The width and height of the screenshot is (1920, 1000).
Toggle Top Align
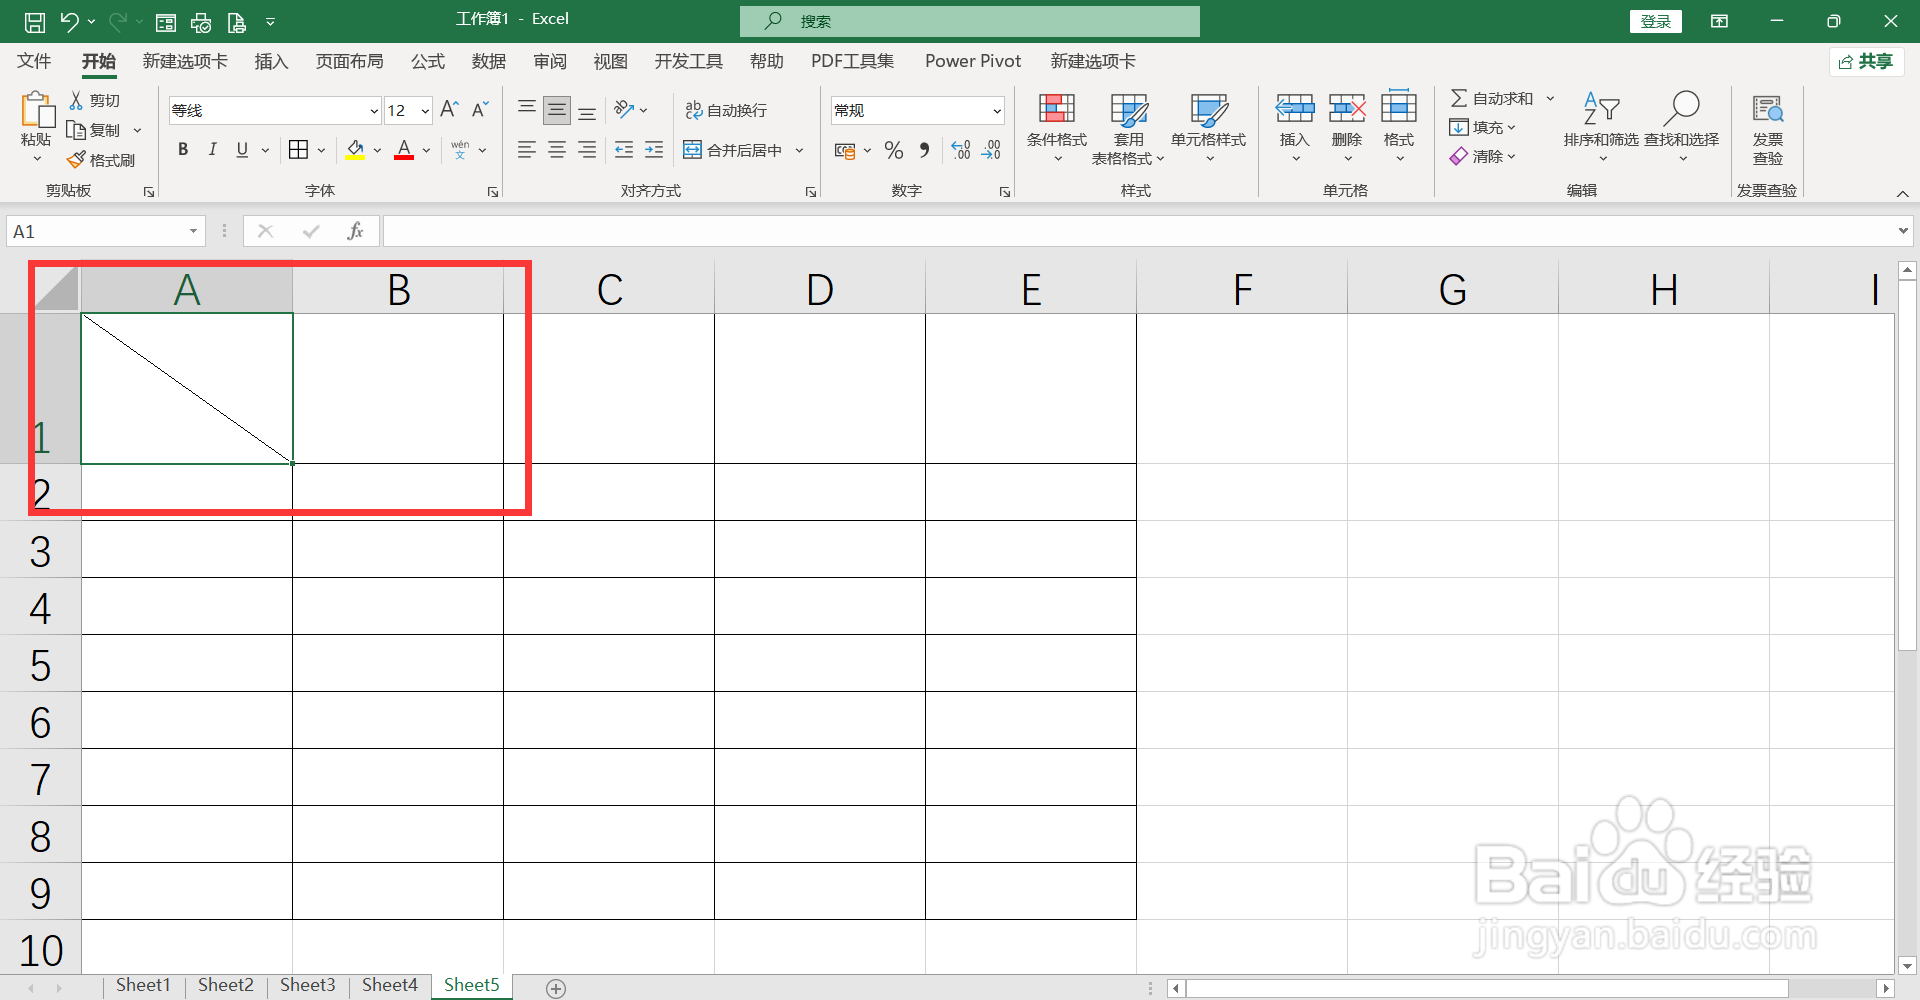[527, 109]
